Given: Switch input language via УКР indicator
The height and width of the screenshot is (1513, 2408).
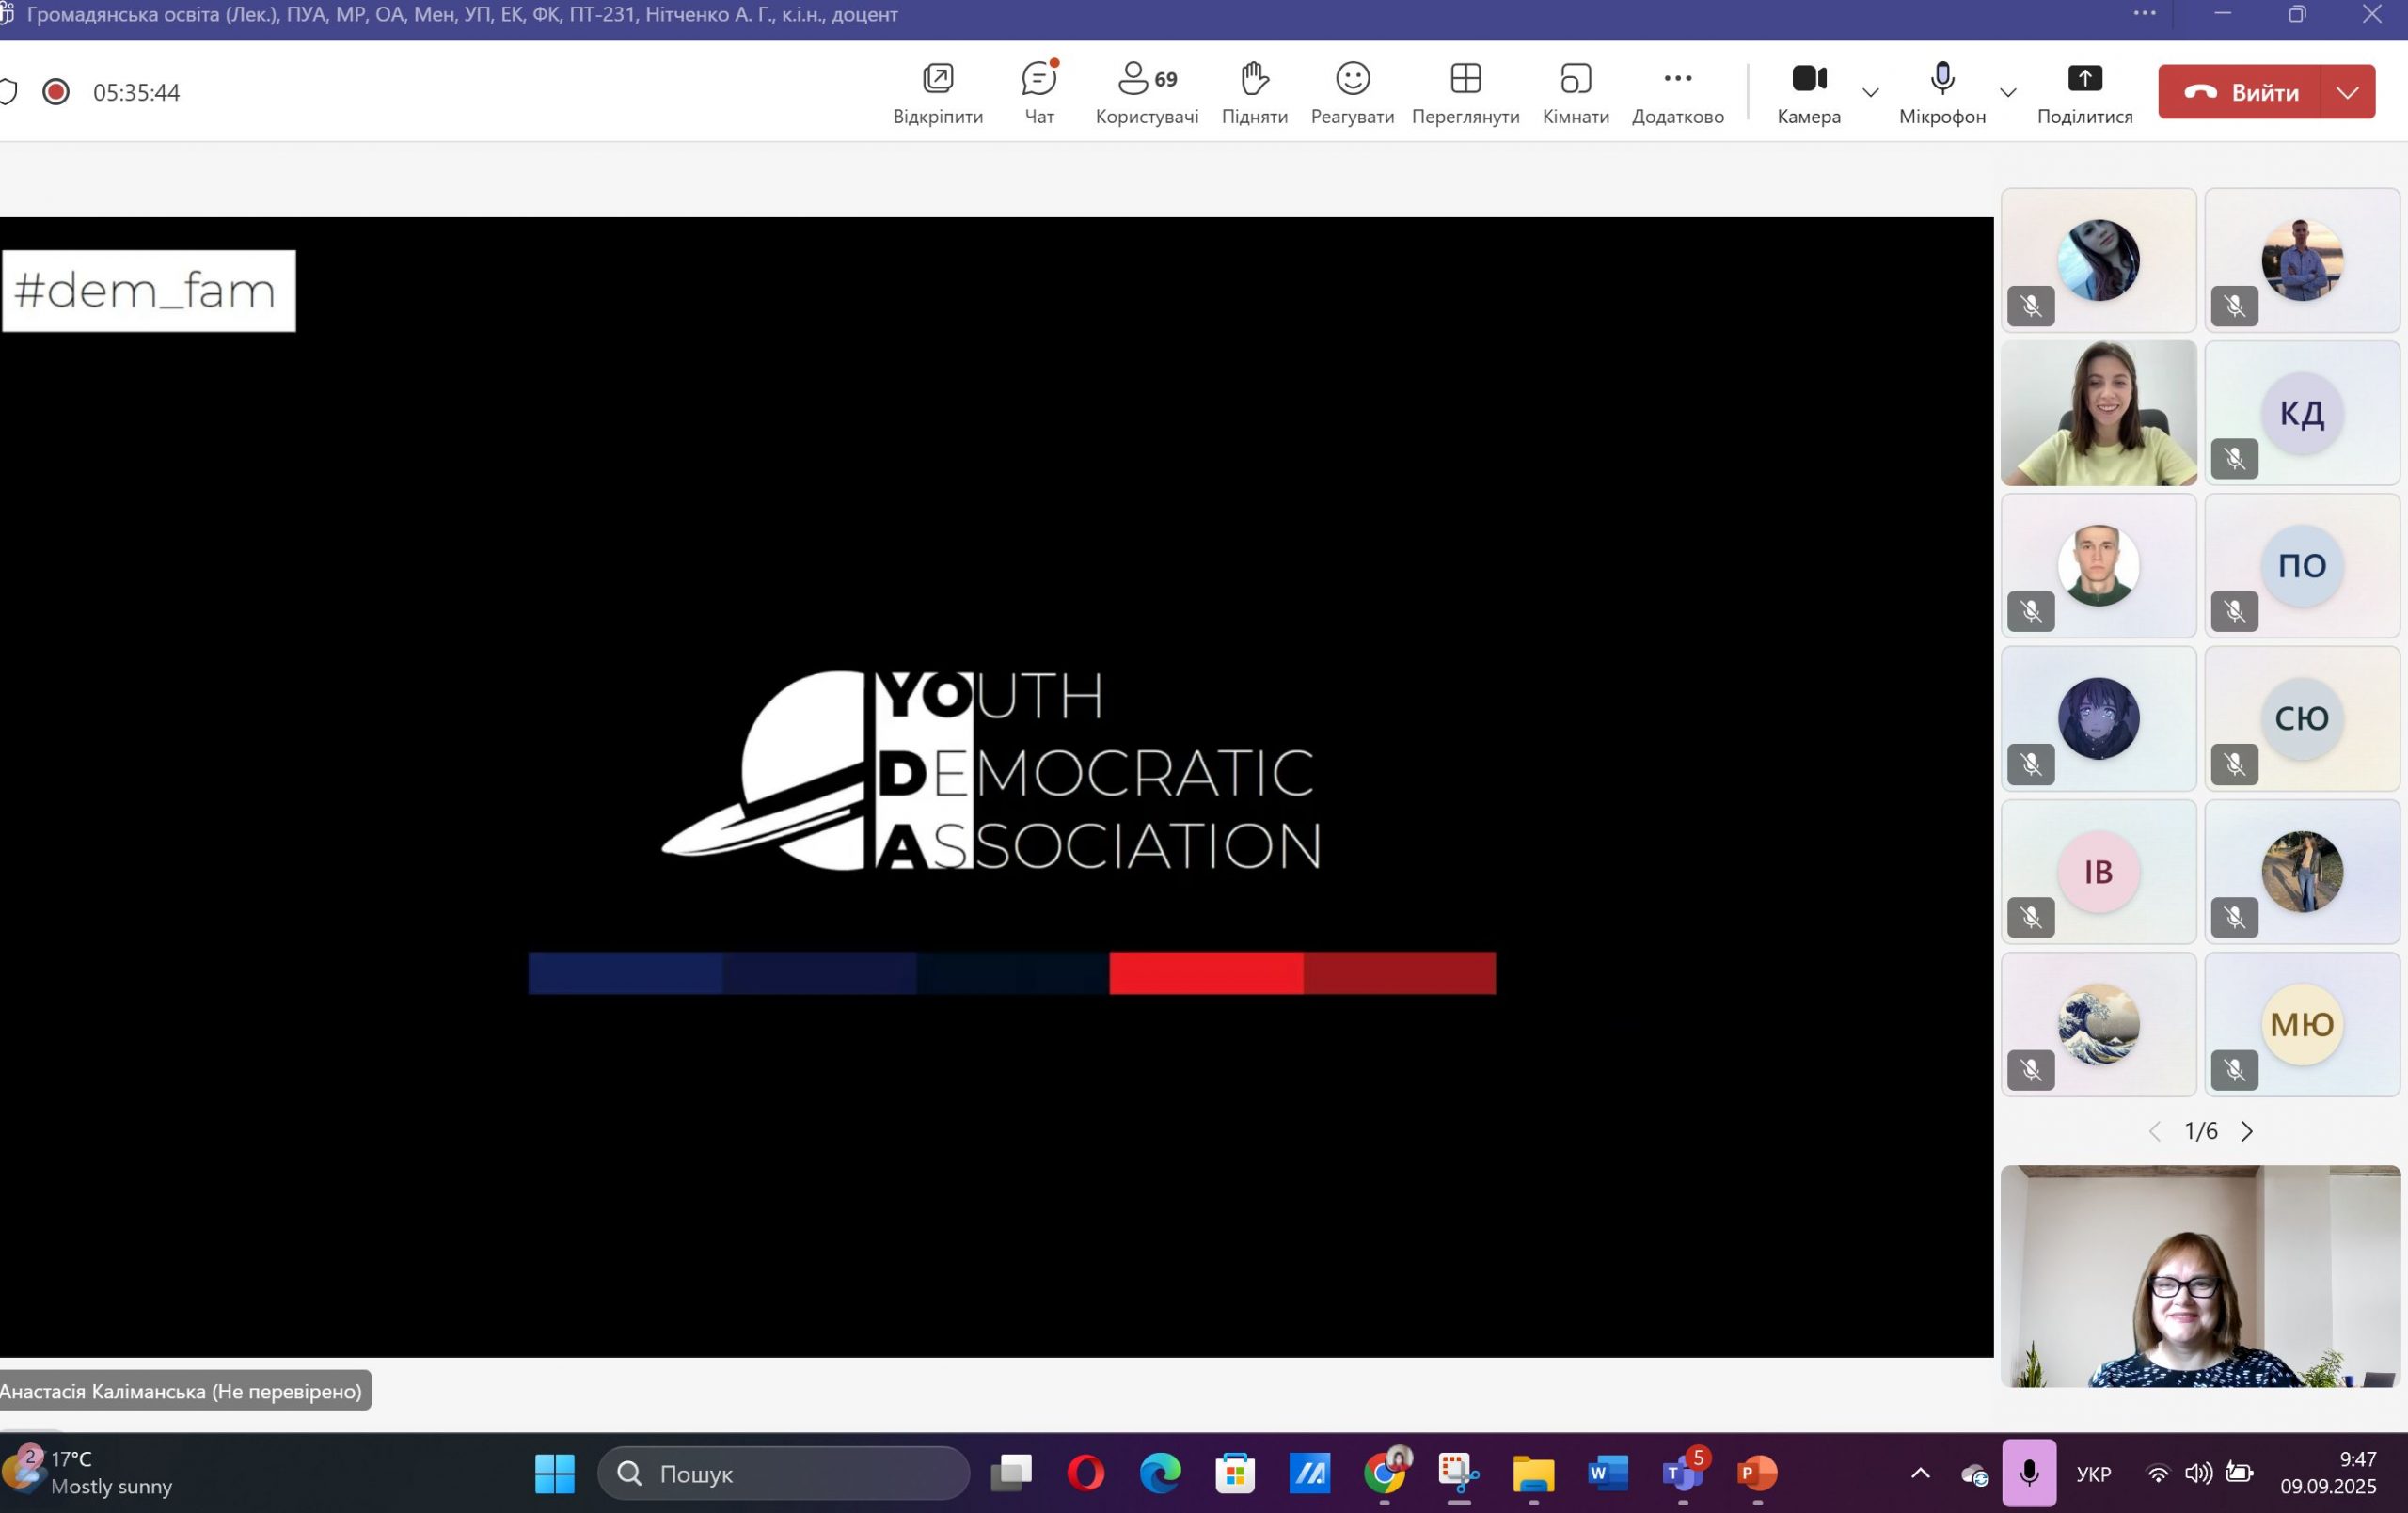Looking at the screenshot, I should point(2093,1474).
